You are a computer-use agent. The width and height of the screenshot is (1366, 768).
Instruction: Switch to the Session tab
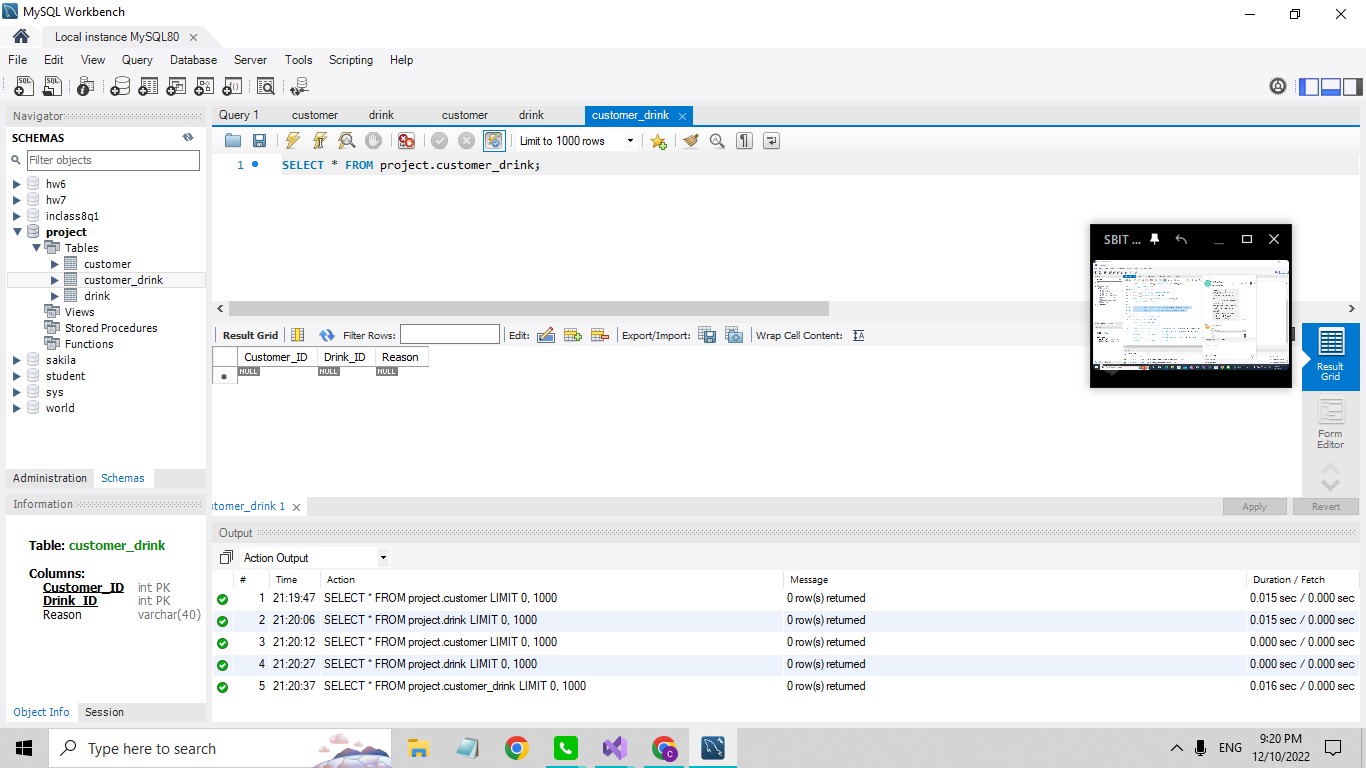click(104, 712)
